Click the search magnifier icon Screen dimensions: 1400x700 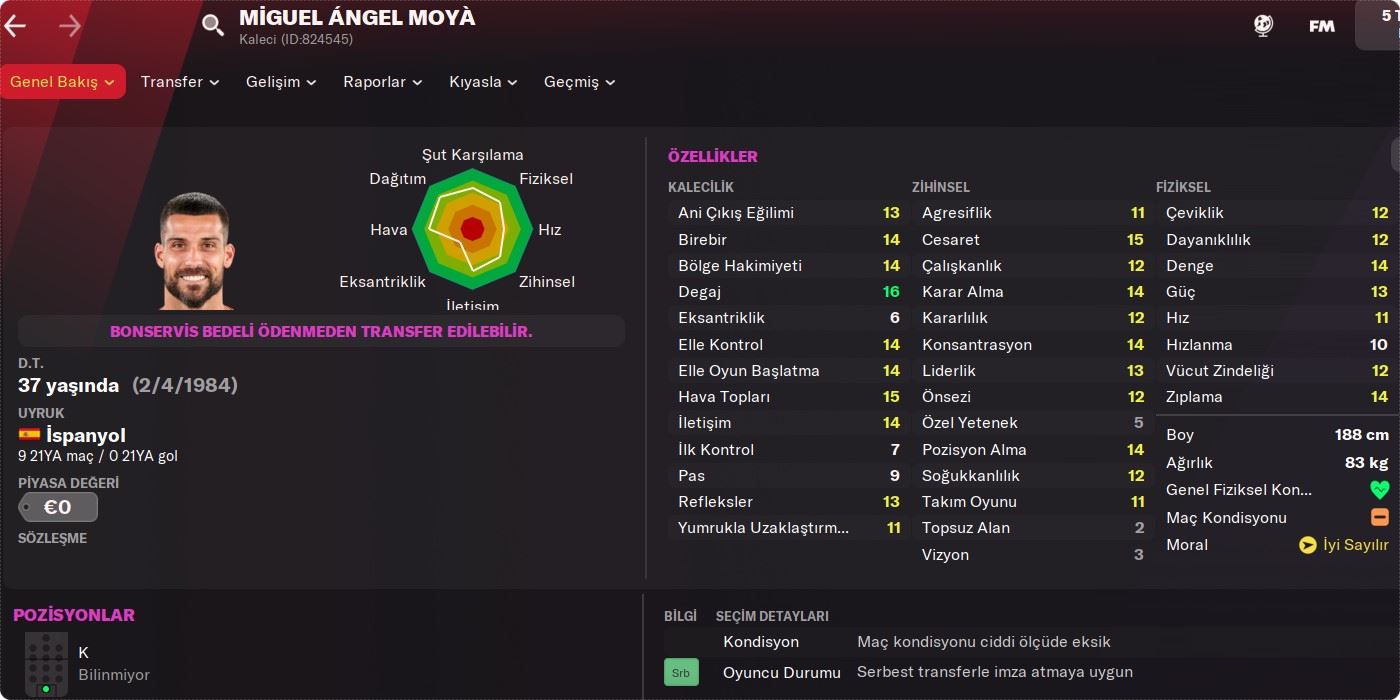tap(213, 26)
